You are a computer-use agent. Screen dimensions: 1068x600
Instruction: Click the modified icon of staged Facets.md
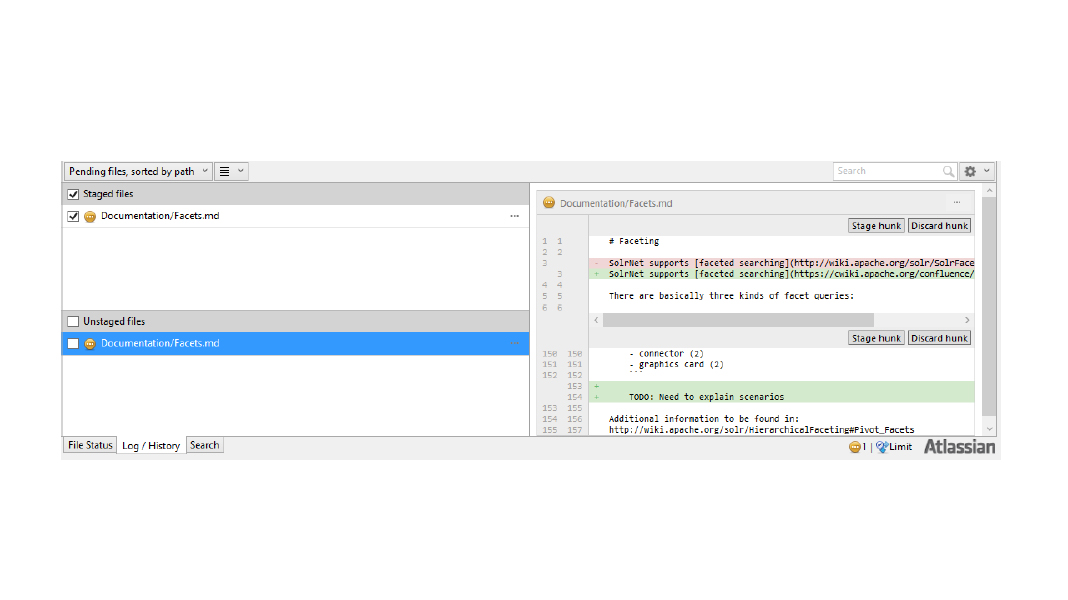pos(90,217)
